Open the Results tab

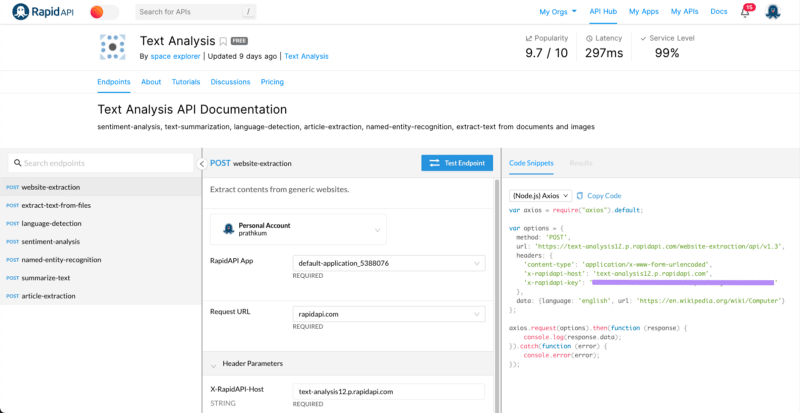[x=581, y=163]
